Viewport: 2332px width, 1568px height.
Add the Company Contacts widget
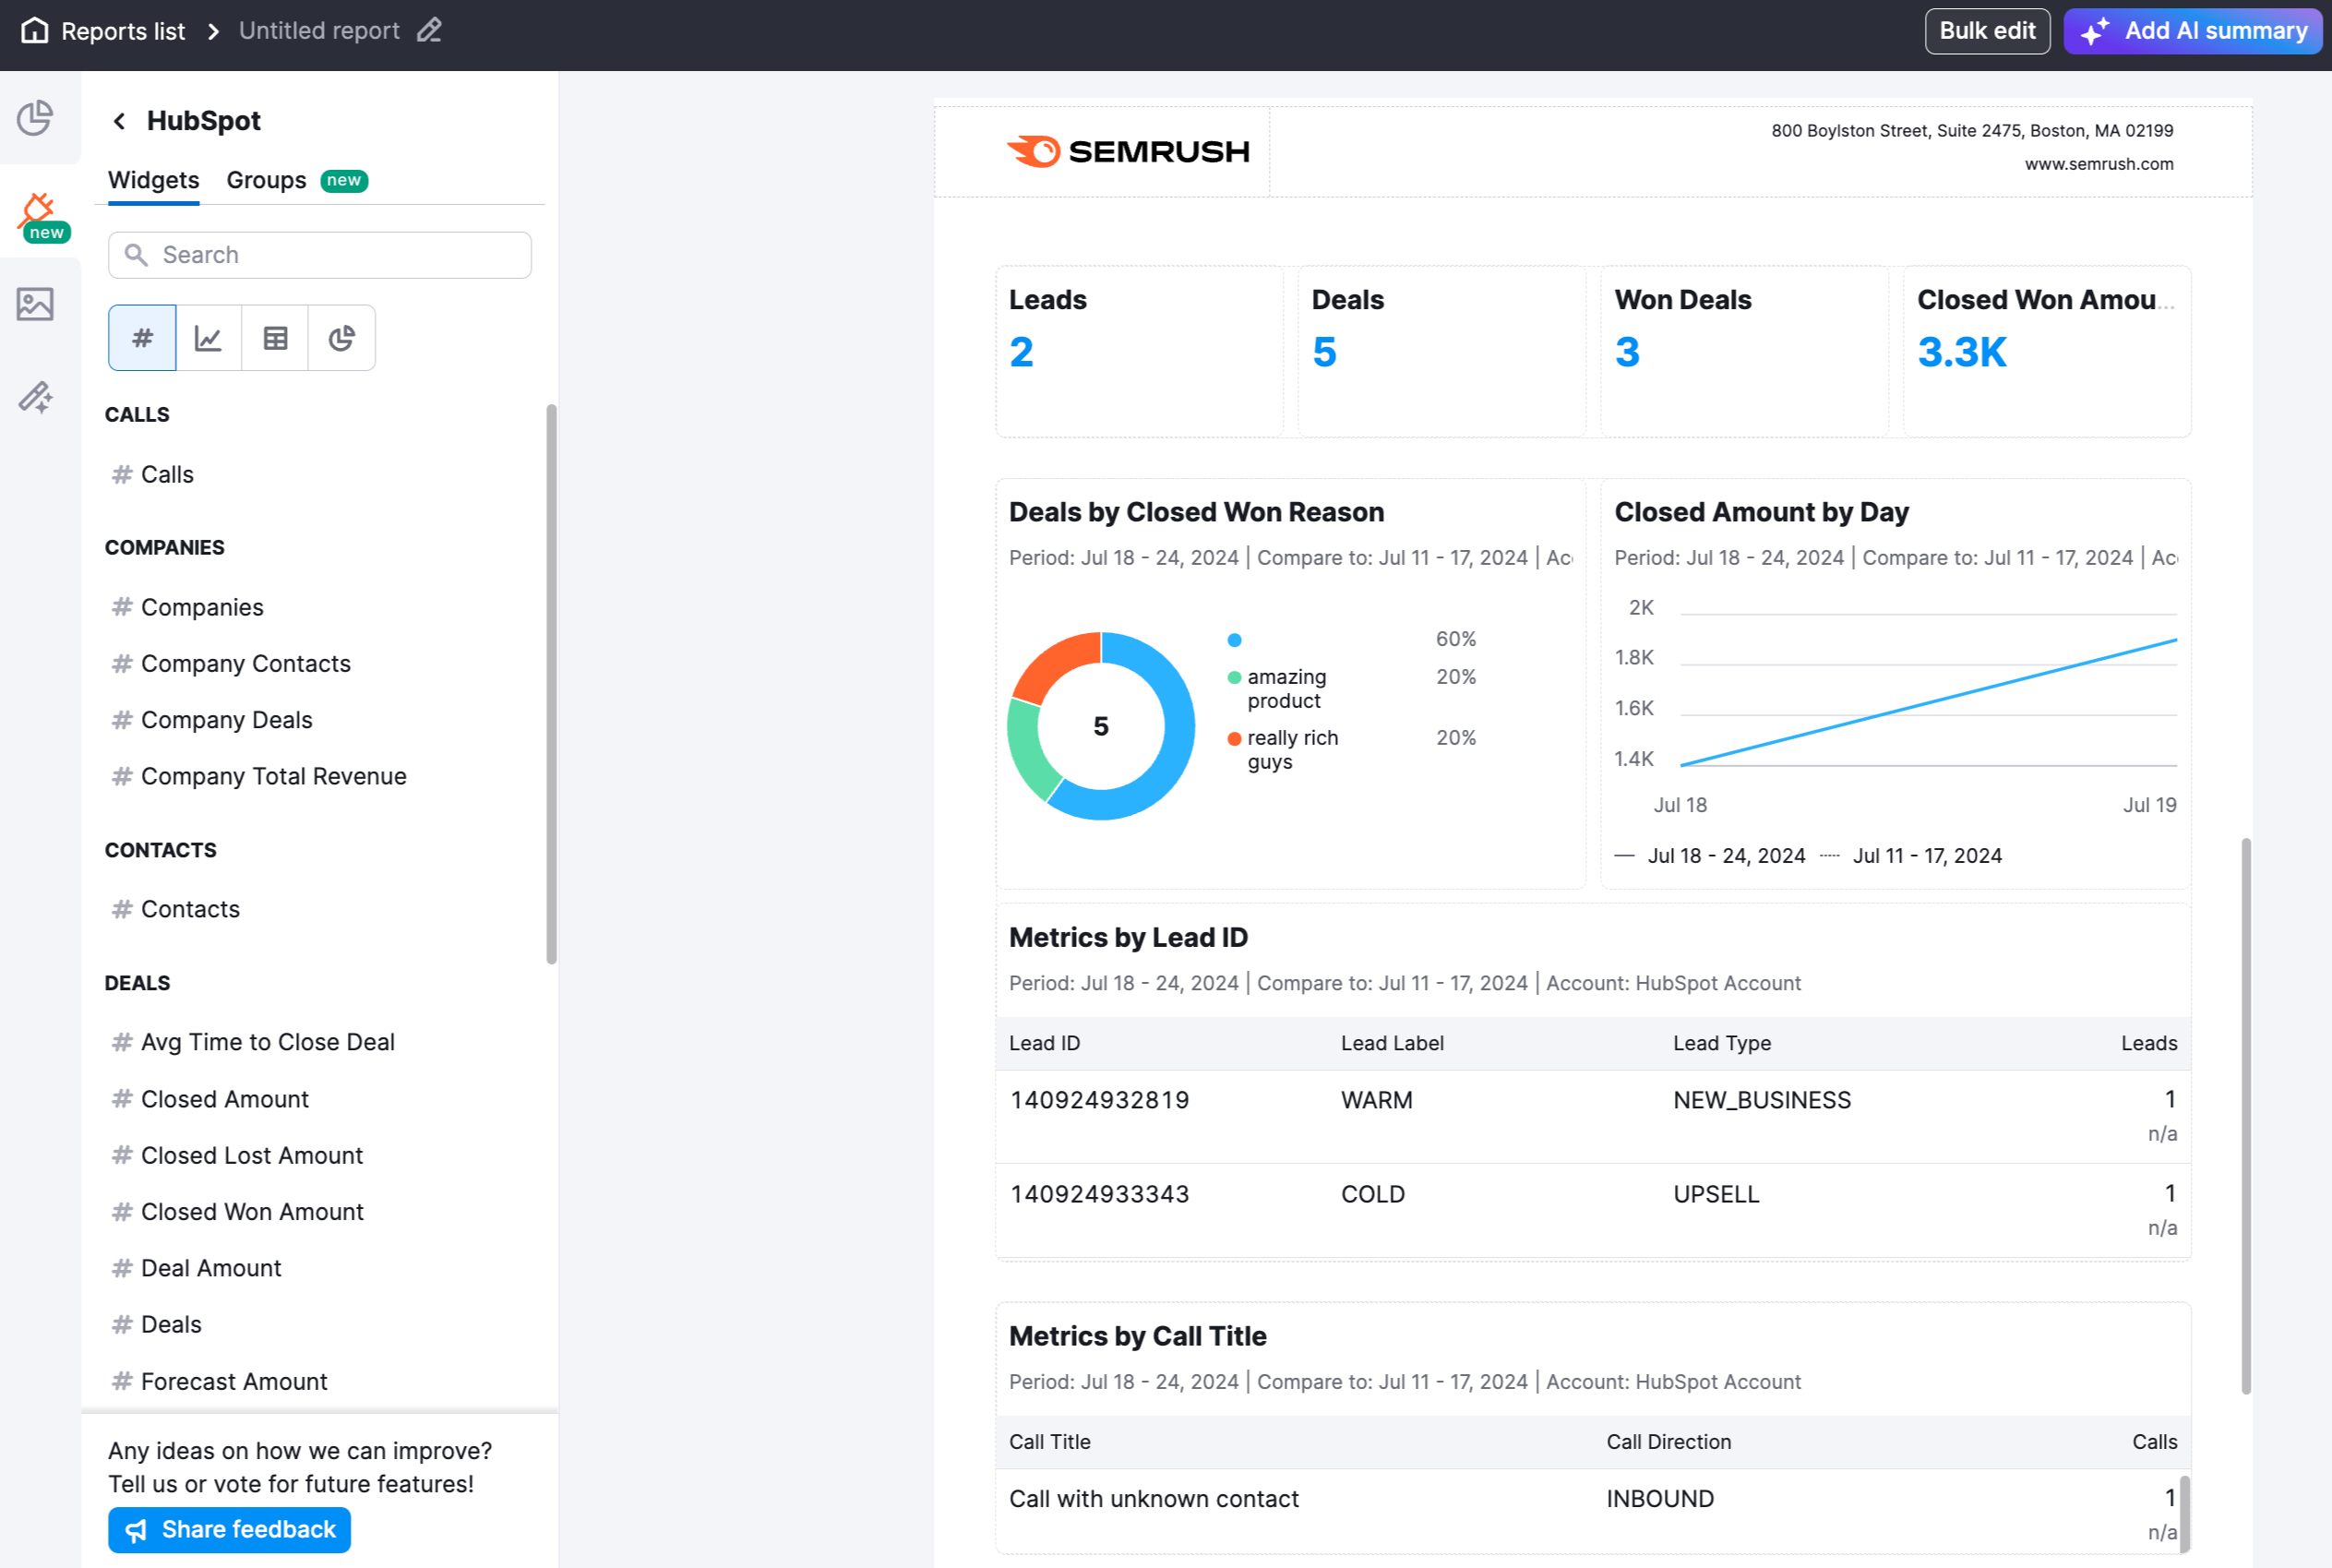245,663
